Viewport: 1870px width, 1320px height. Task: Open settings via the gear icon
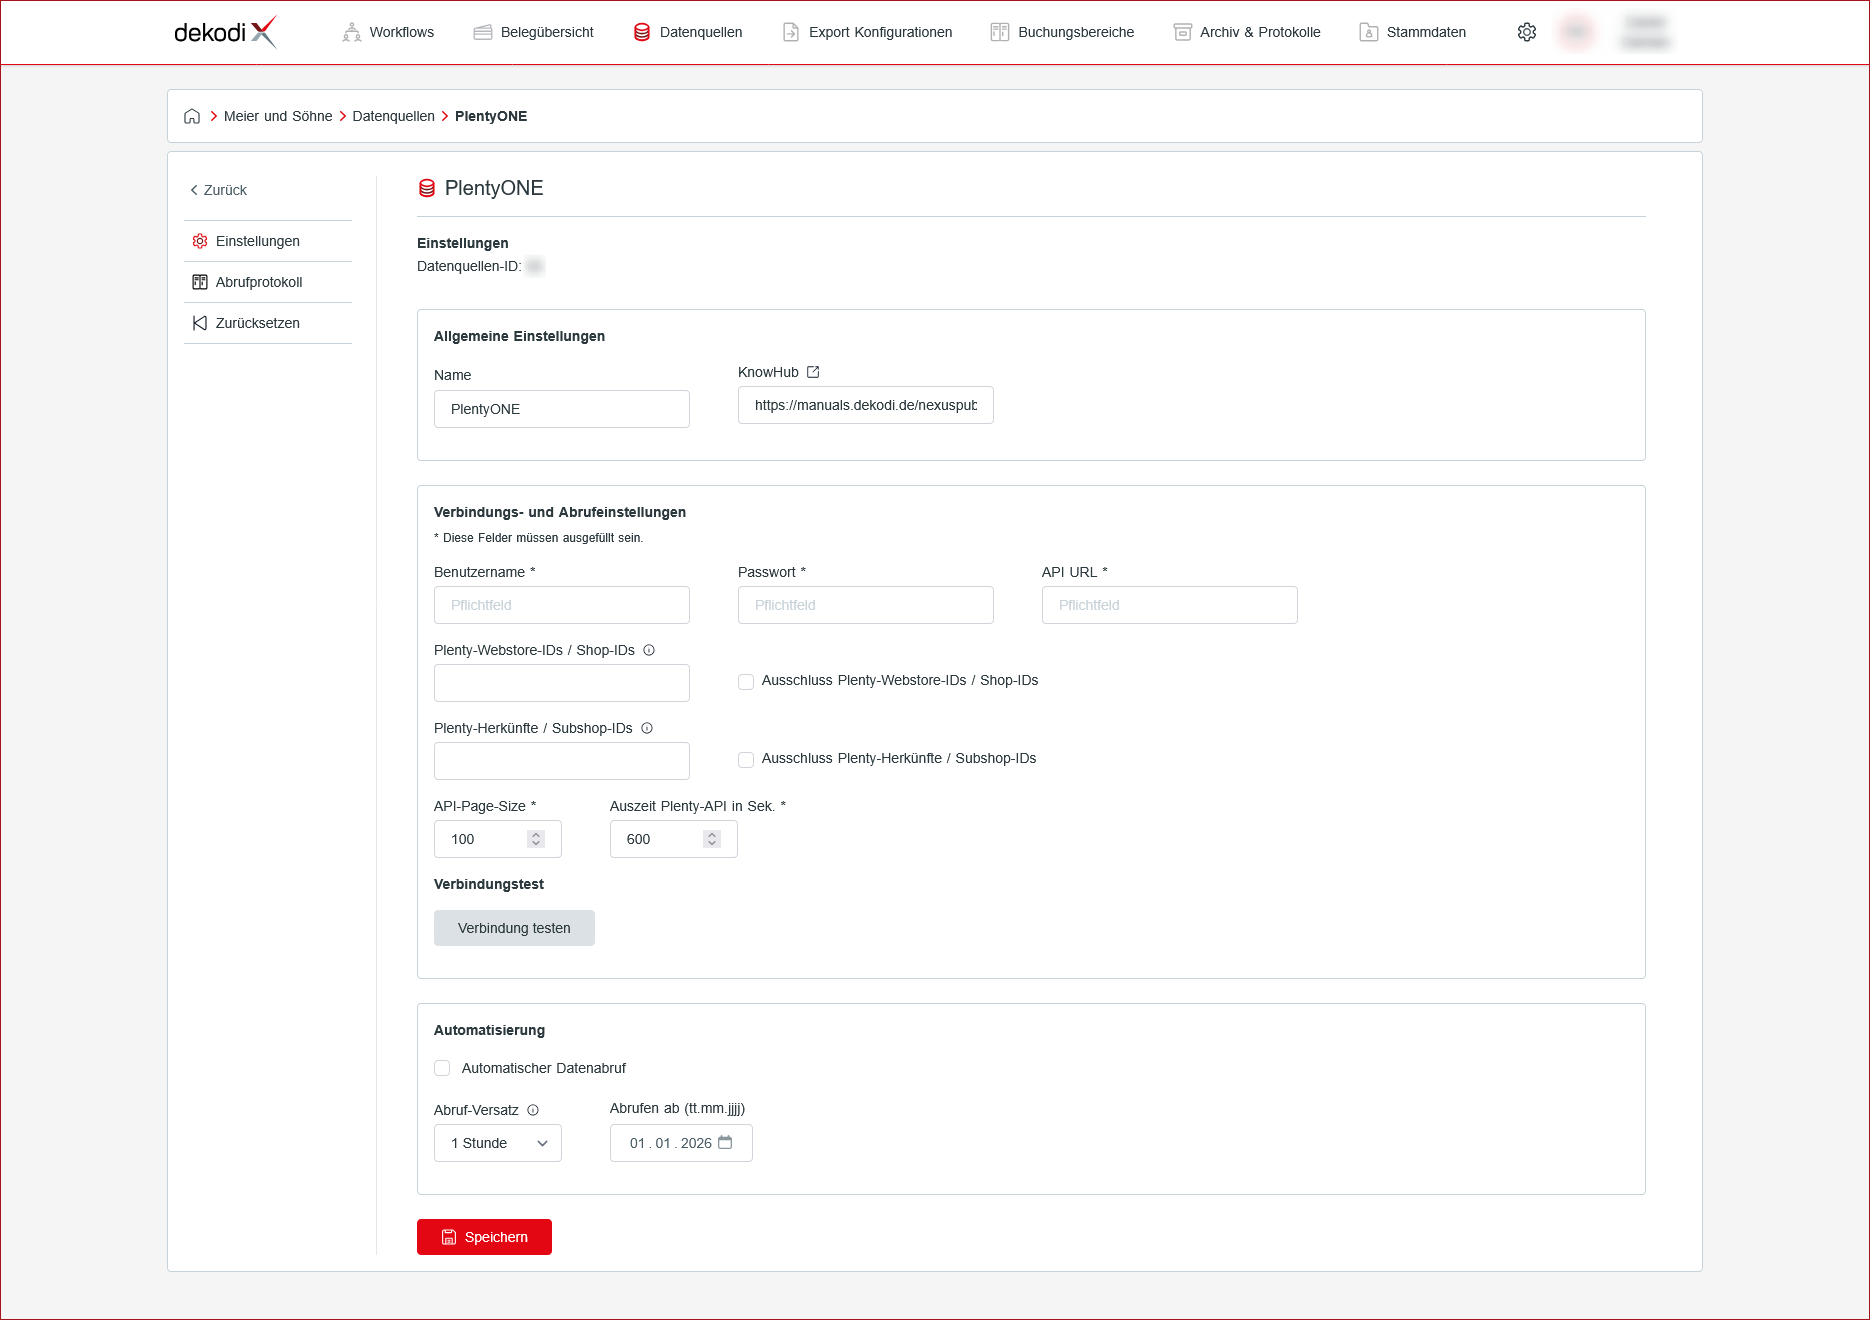click(x=1527, y=32)
